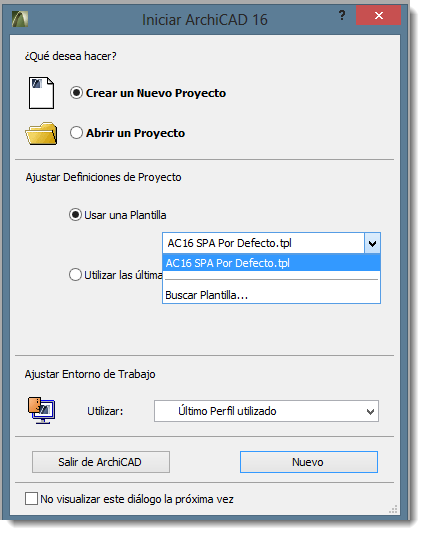The image size is (425, 535).
Task: Select Utilizar las últimas radio option
Action: pyautogui.click(x=75, y=275)
